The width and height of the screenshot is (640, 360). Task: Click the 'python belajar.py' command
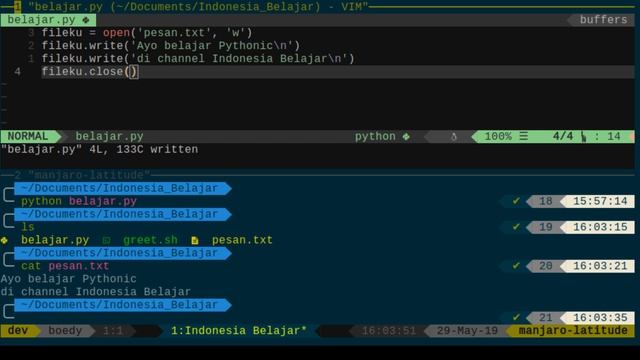[x=79, y=201]
